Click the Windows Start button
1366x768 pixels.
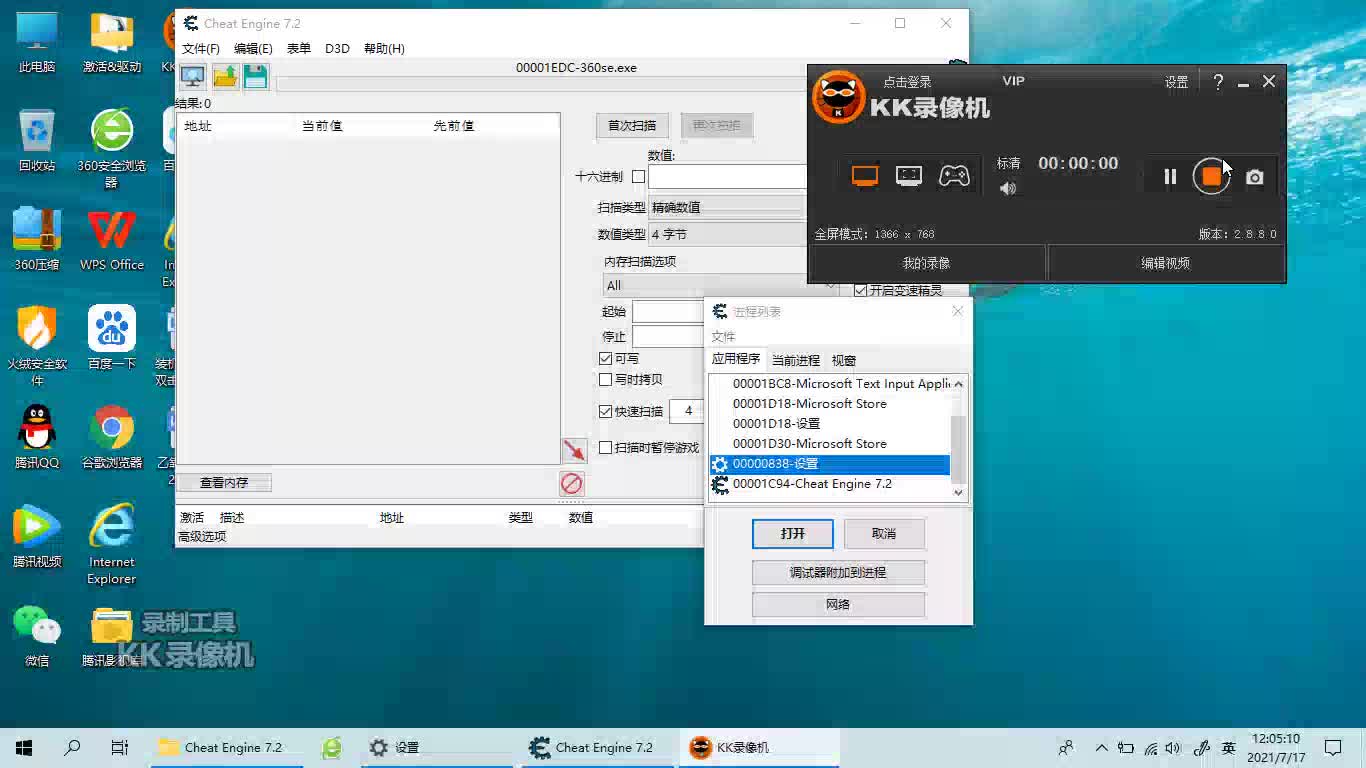click(24, 747)
